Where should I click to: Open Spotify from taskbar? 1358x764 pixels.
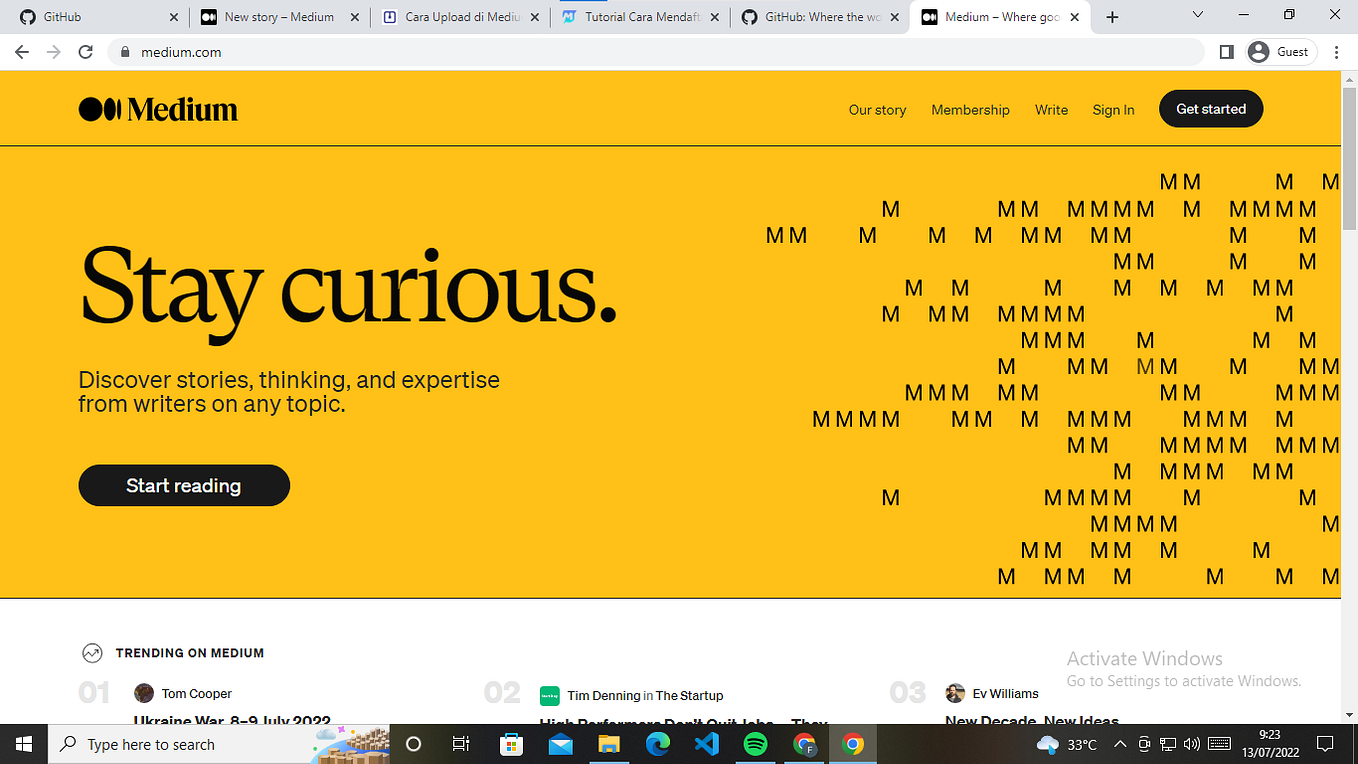[756, 744]
